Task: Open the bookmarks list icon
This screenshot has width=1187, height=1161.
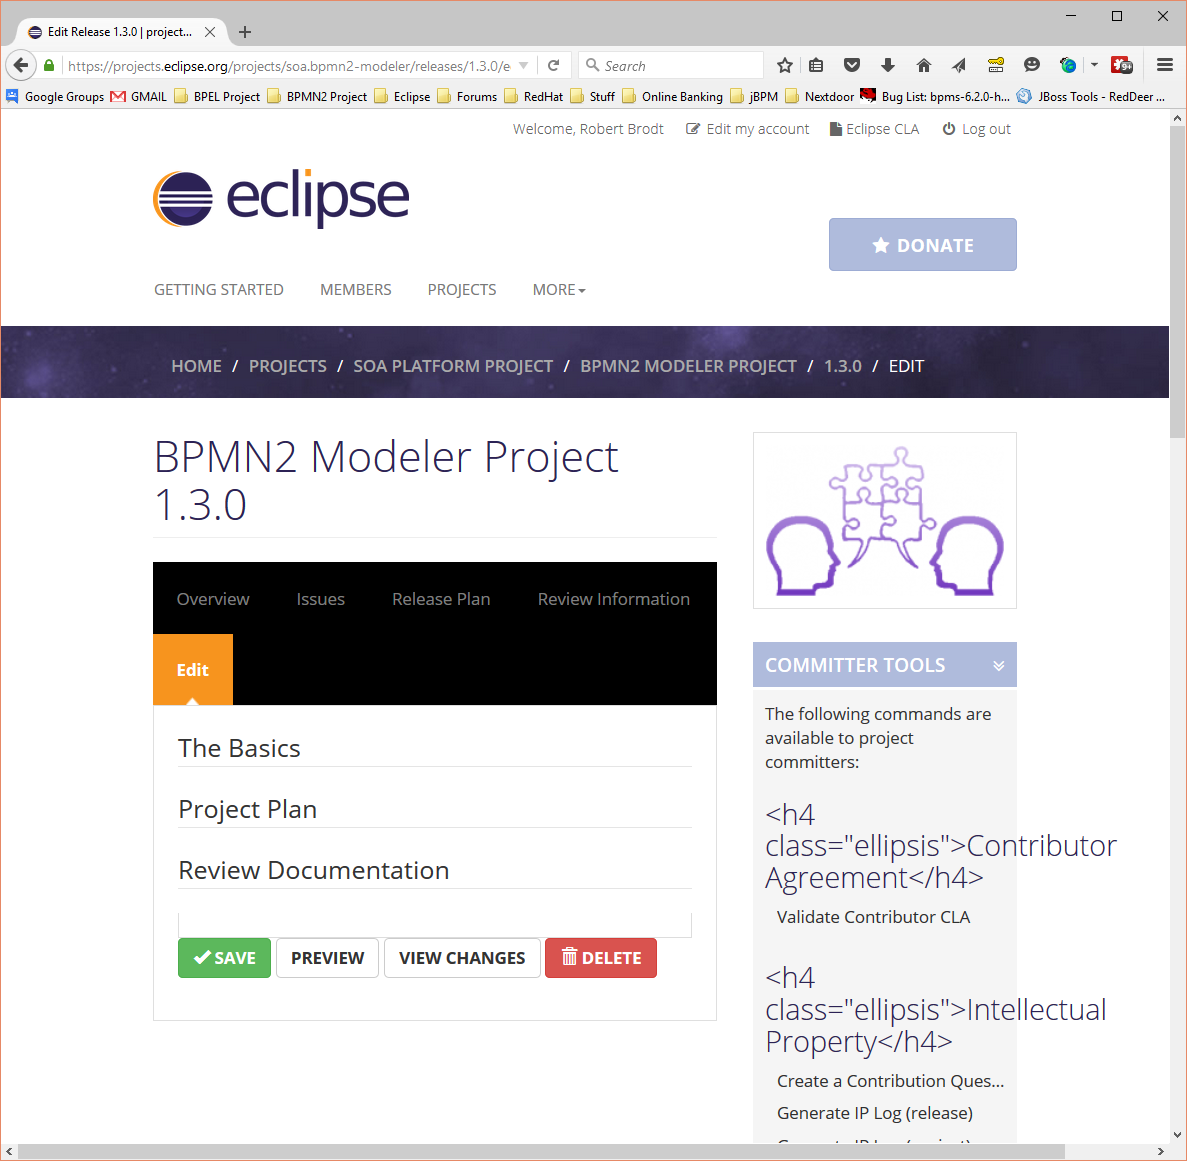Action: (x=815, y=66)
